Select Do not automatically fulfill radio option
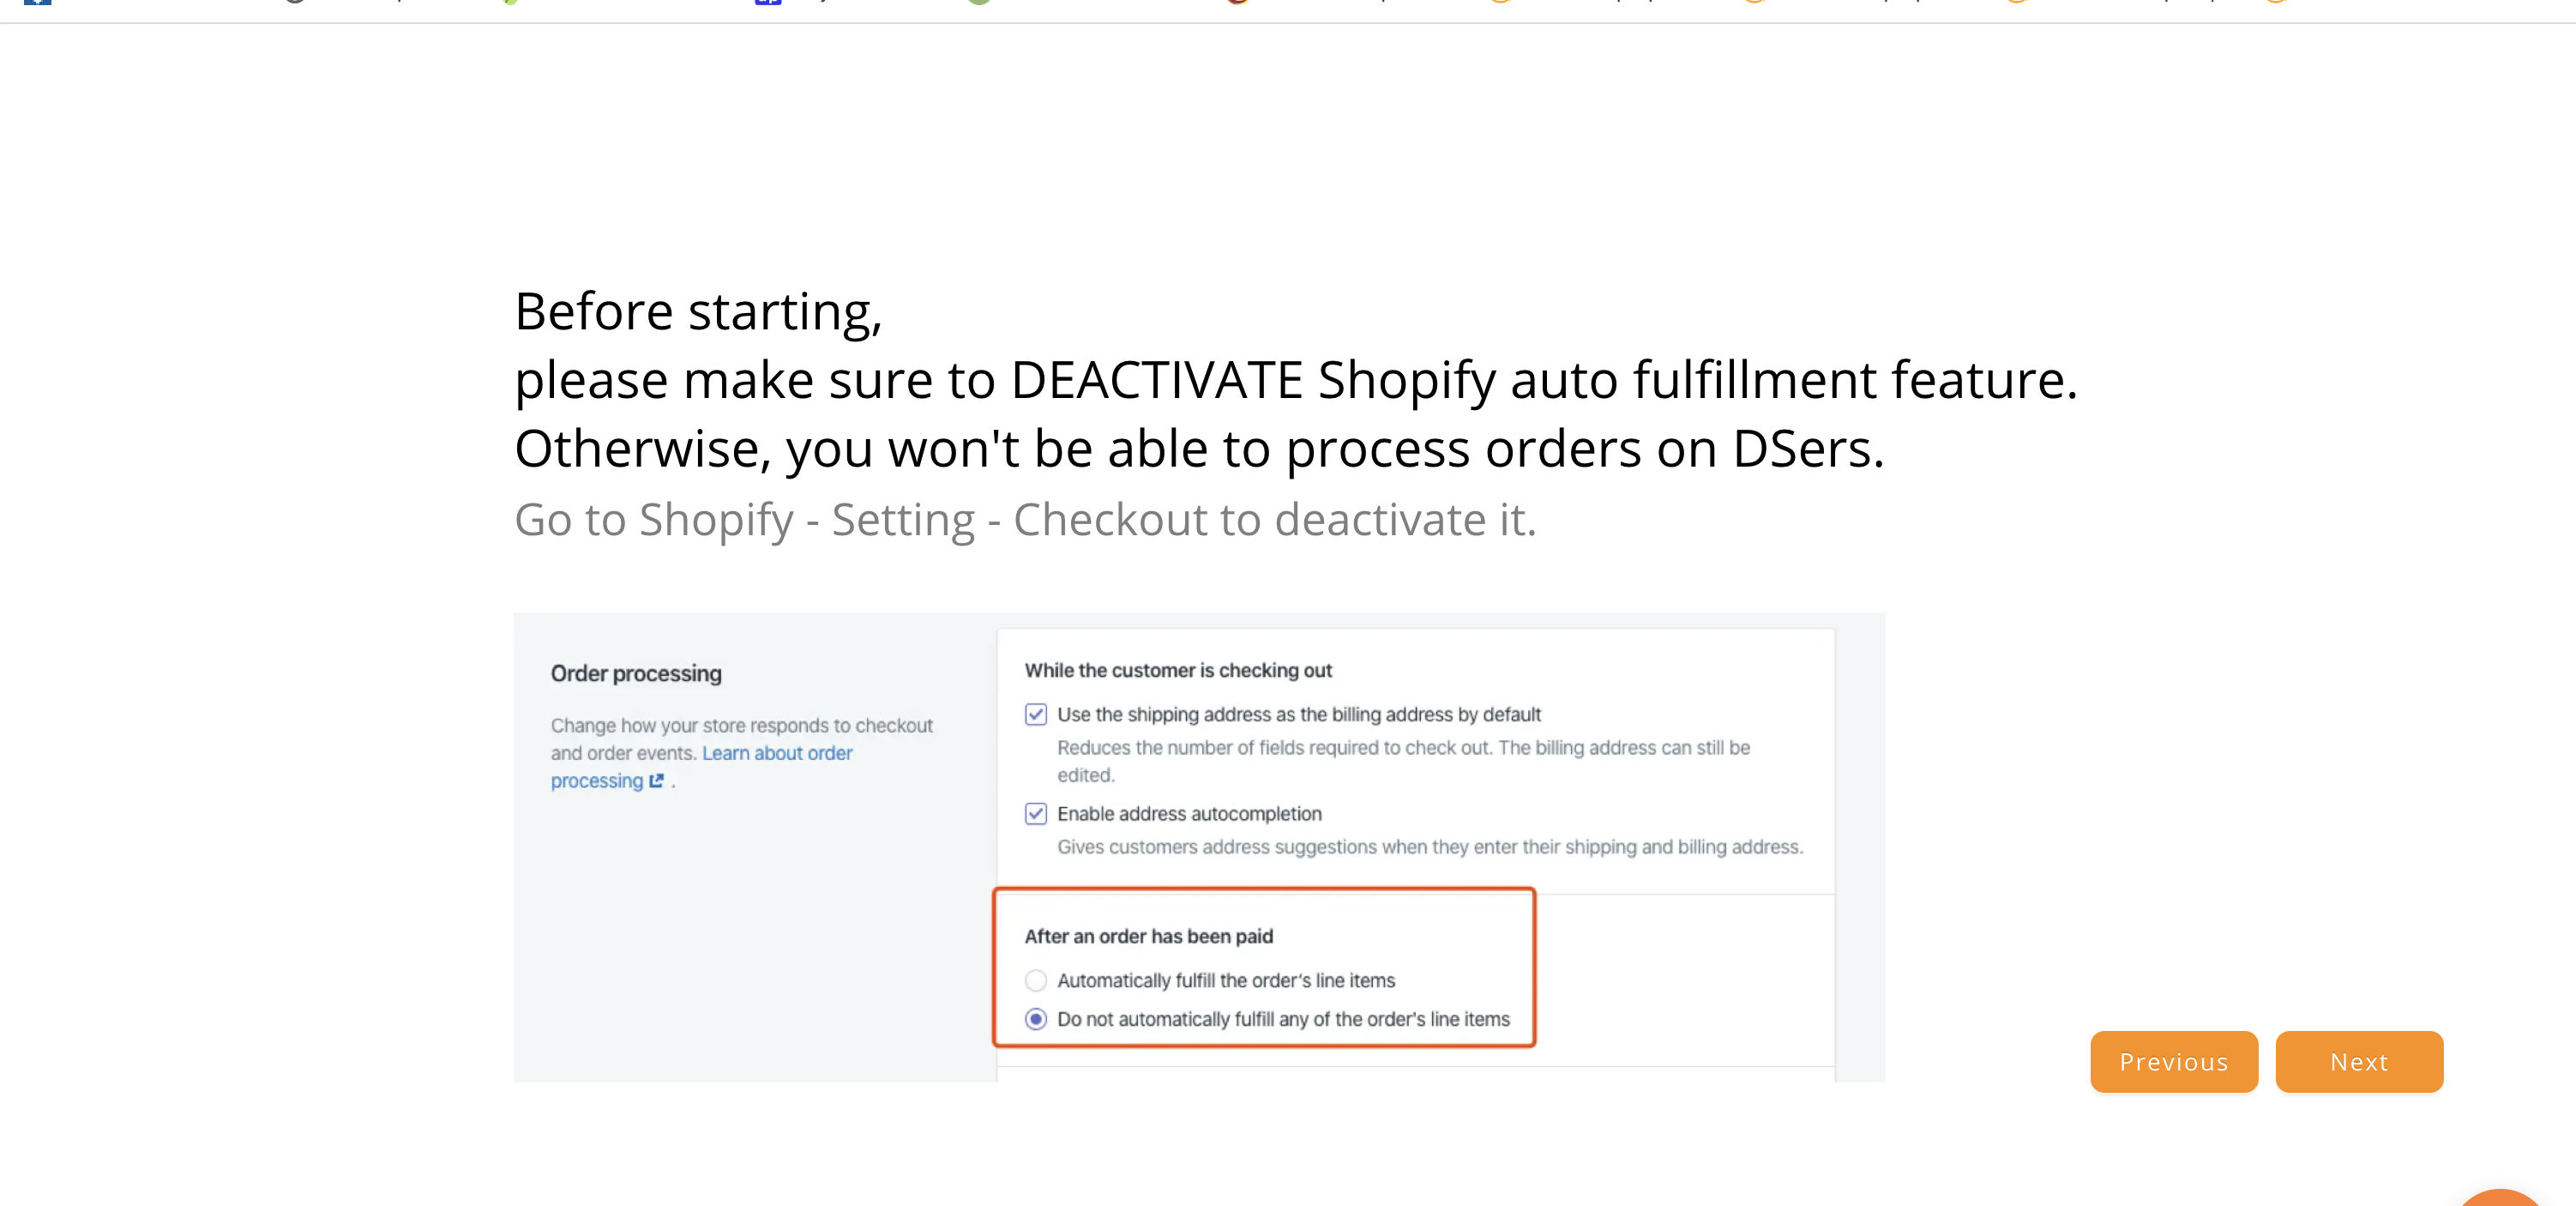 pos(1036,1018)
